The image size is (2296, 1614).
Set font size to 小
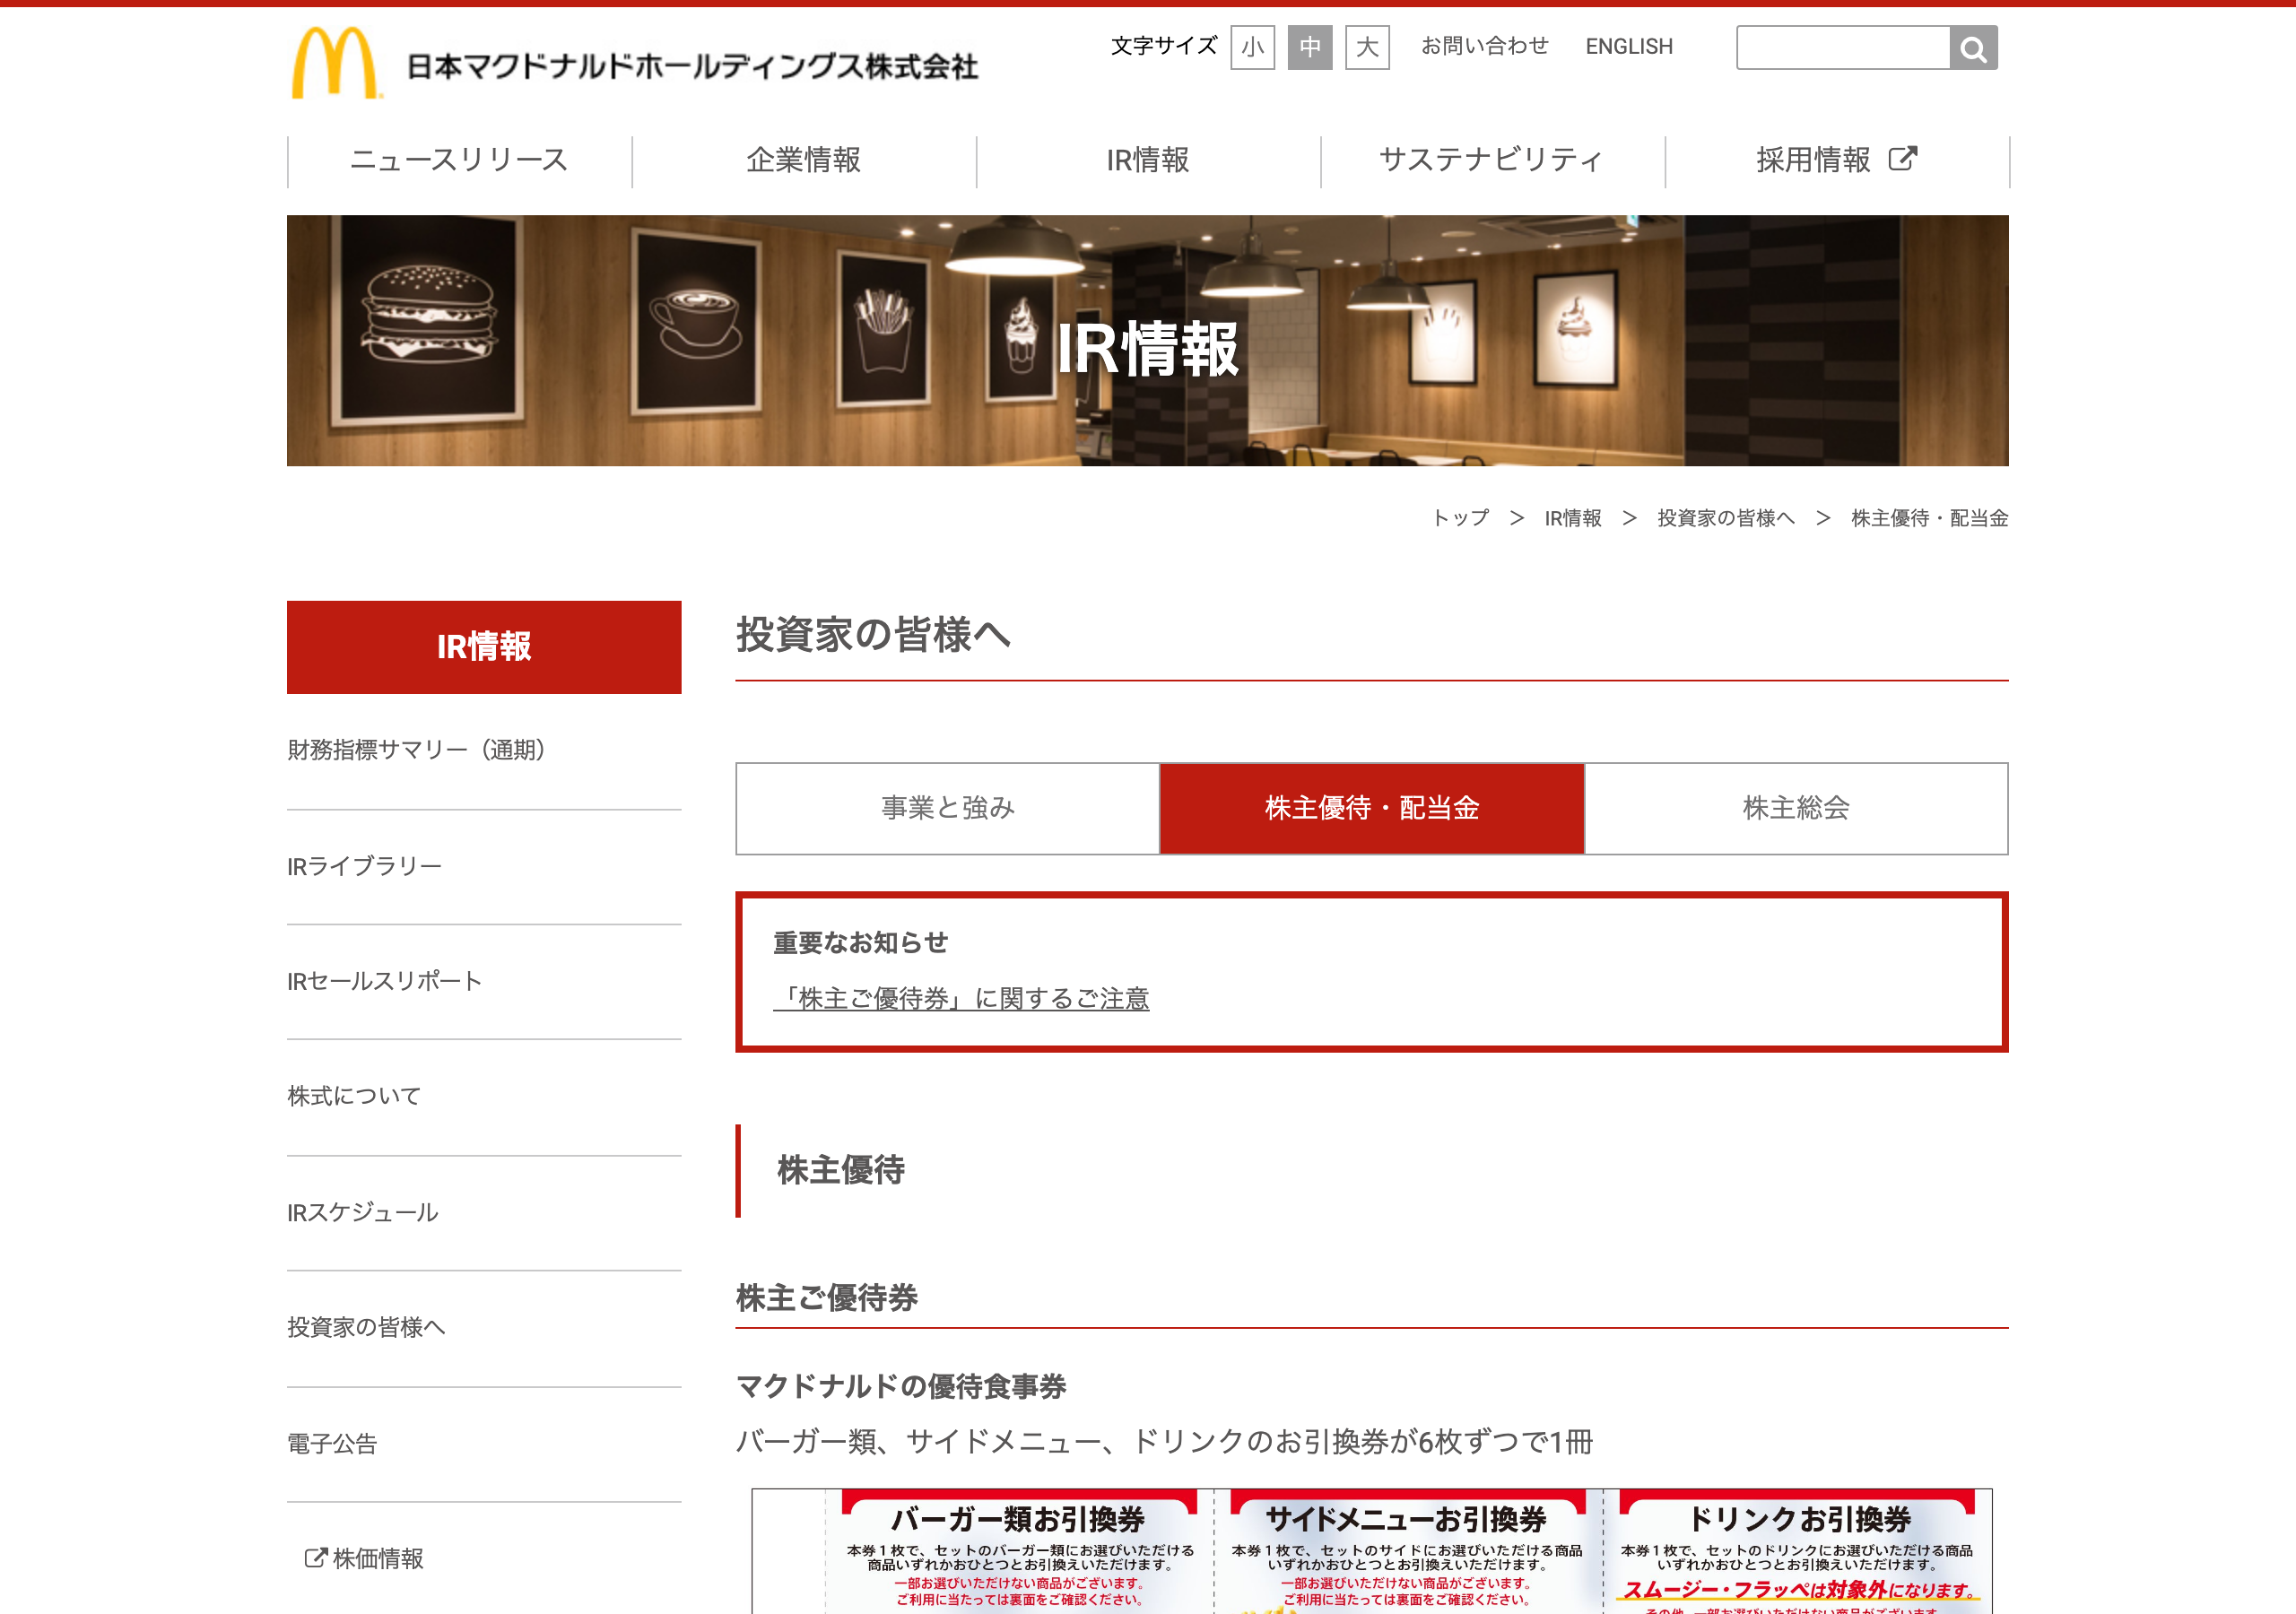pos(1252,47)
